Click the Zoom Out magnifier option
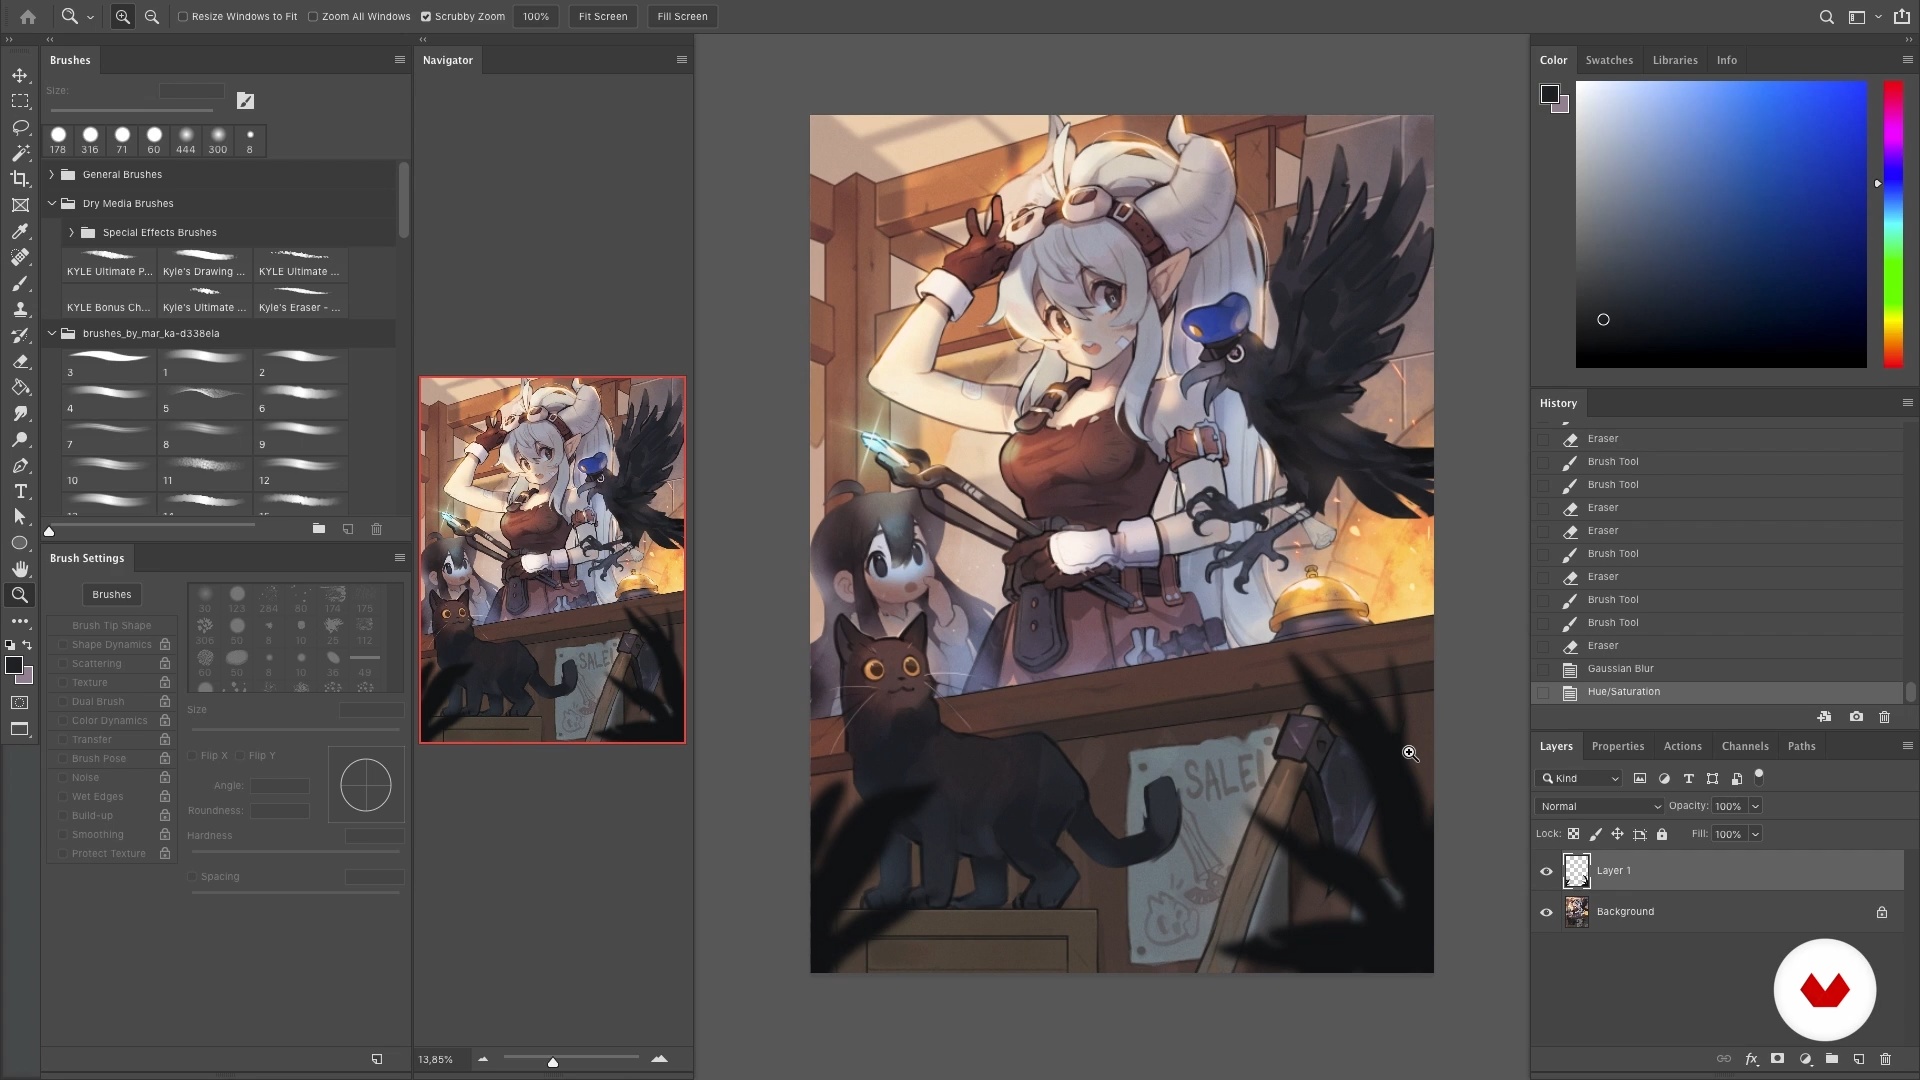The image size is (1920, 1080). (152, 16)
